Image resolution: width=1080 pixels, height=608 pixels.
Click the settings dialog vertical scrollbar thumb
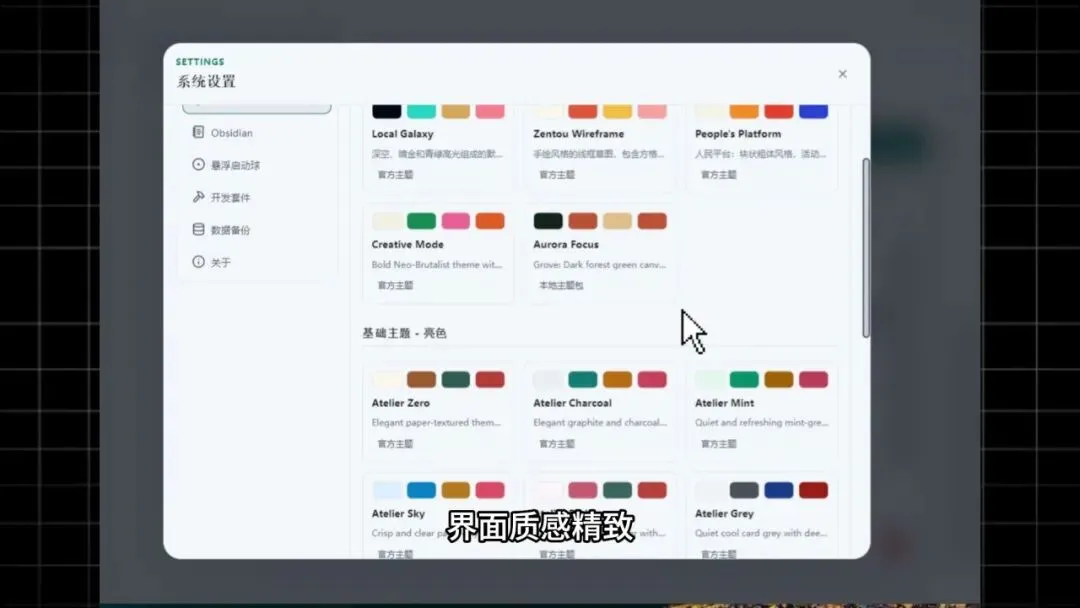[866, 248]
